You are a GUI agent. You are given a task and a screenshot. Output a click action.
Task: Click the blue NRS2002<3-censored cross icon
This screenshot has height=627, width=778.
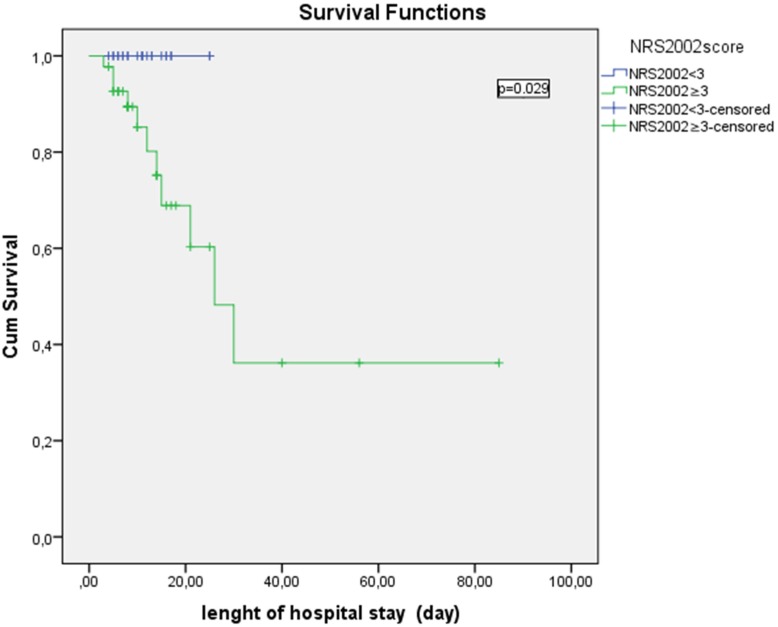[614, 108]
